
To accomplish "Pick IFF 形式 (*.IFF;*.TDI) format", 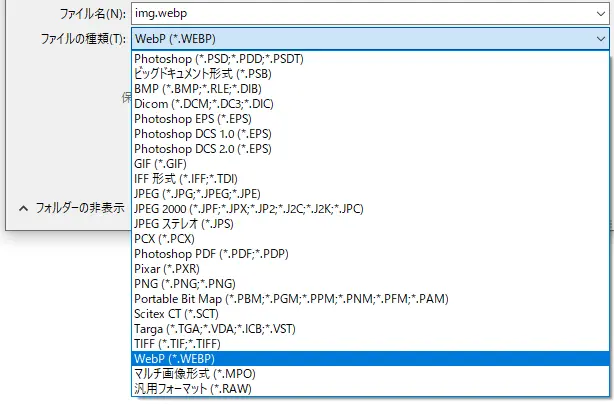I will (x=370, y=179).
